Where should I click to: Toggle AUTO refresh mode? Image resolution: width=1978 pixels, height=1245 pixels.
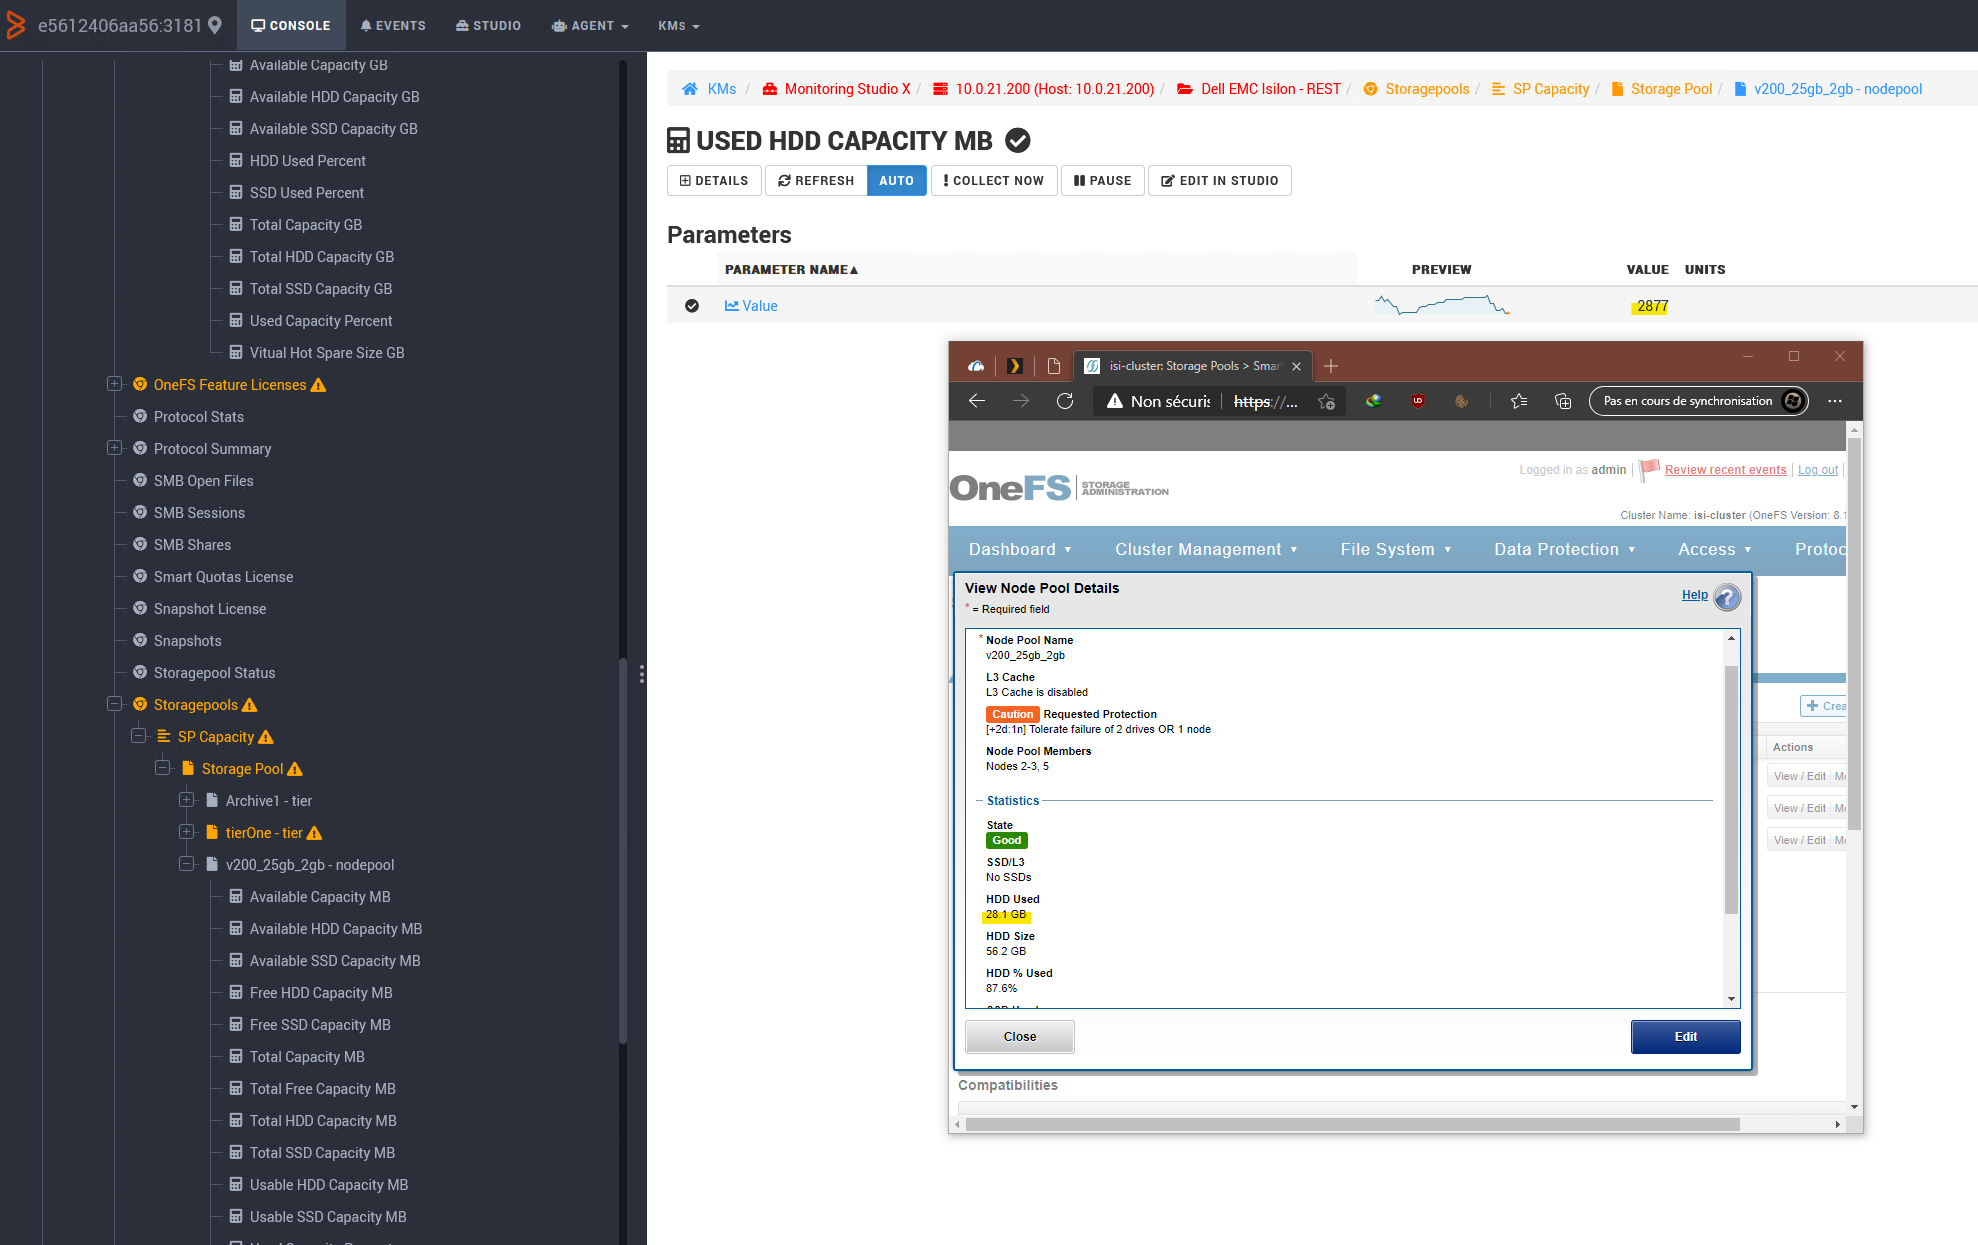tap(896, 181)
